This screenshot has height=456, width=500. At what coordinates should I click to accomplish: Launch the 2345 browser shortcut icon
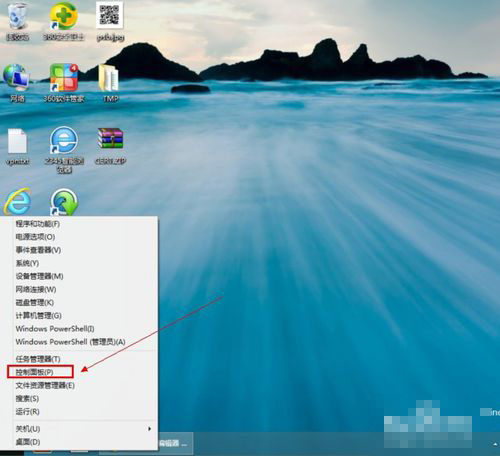[64, 150]
